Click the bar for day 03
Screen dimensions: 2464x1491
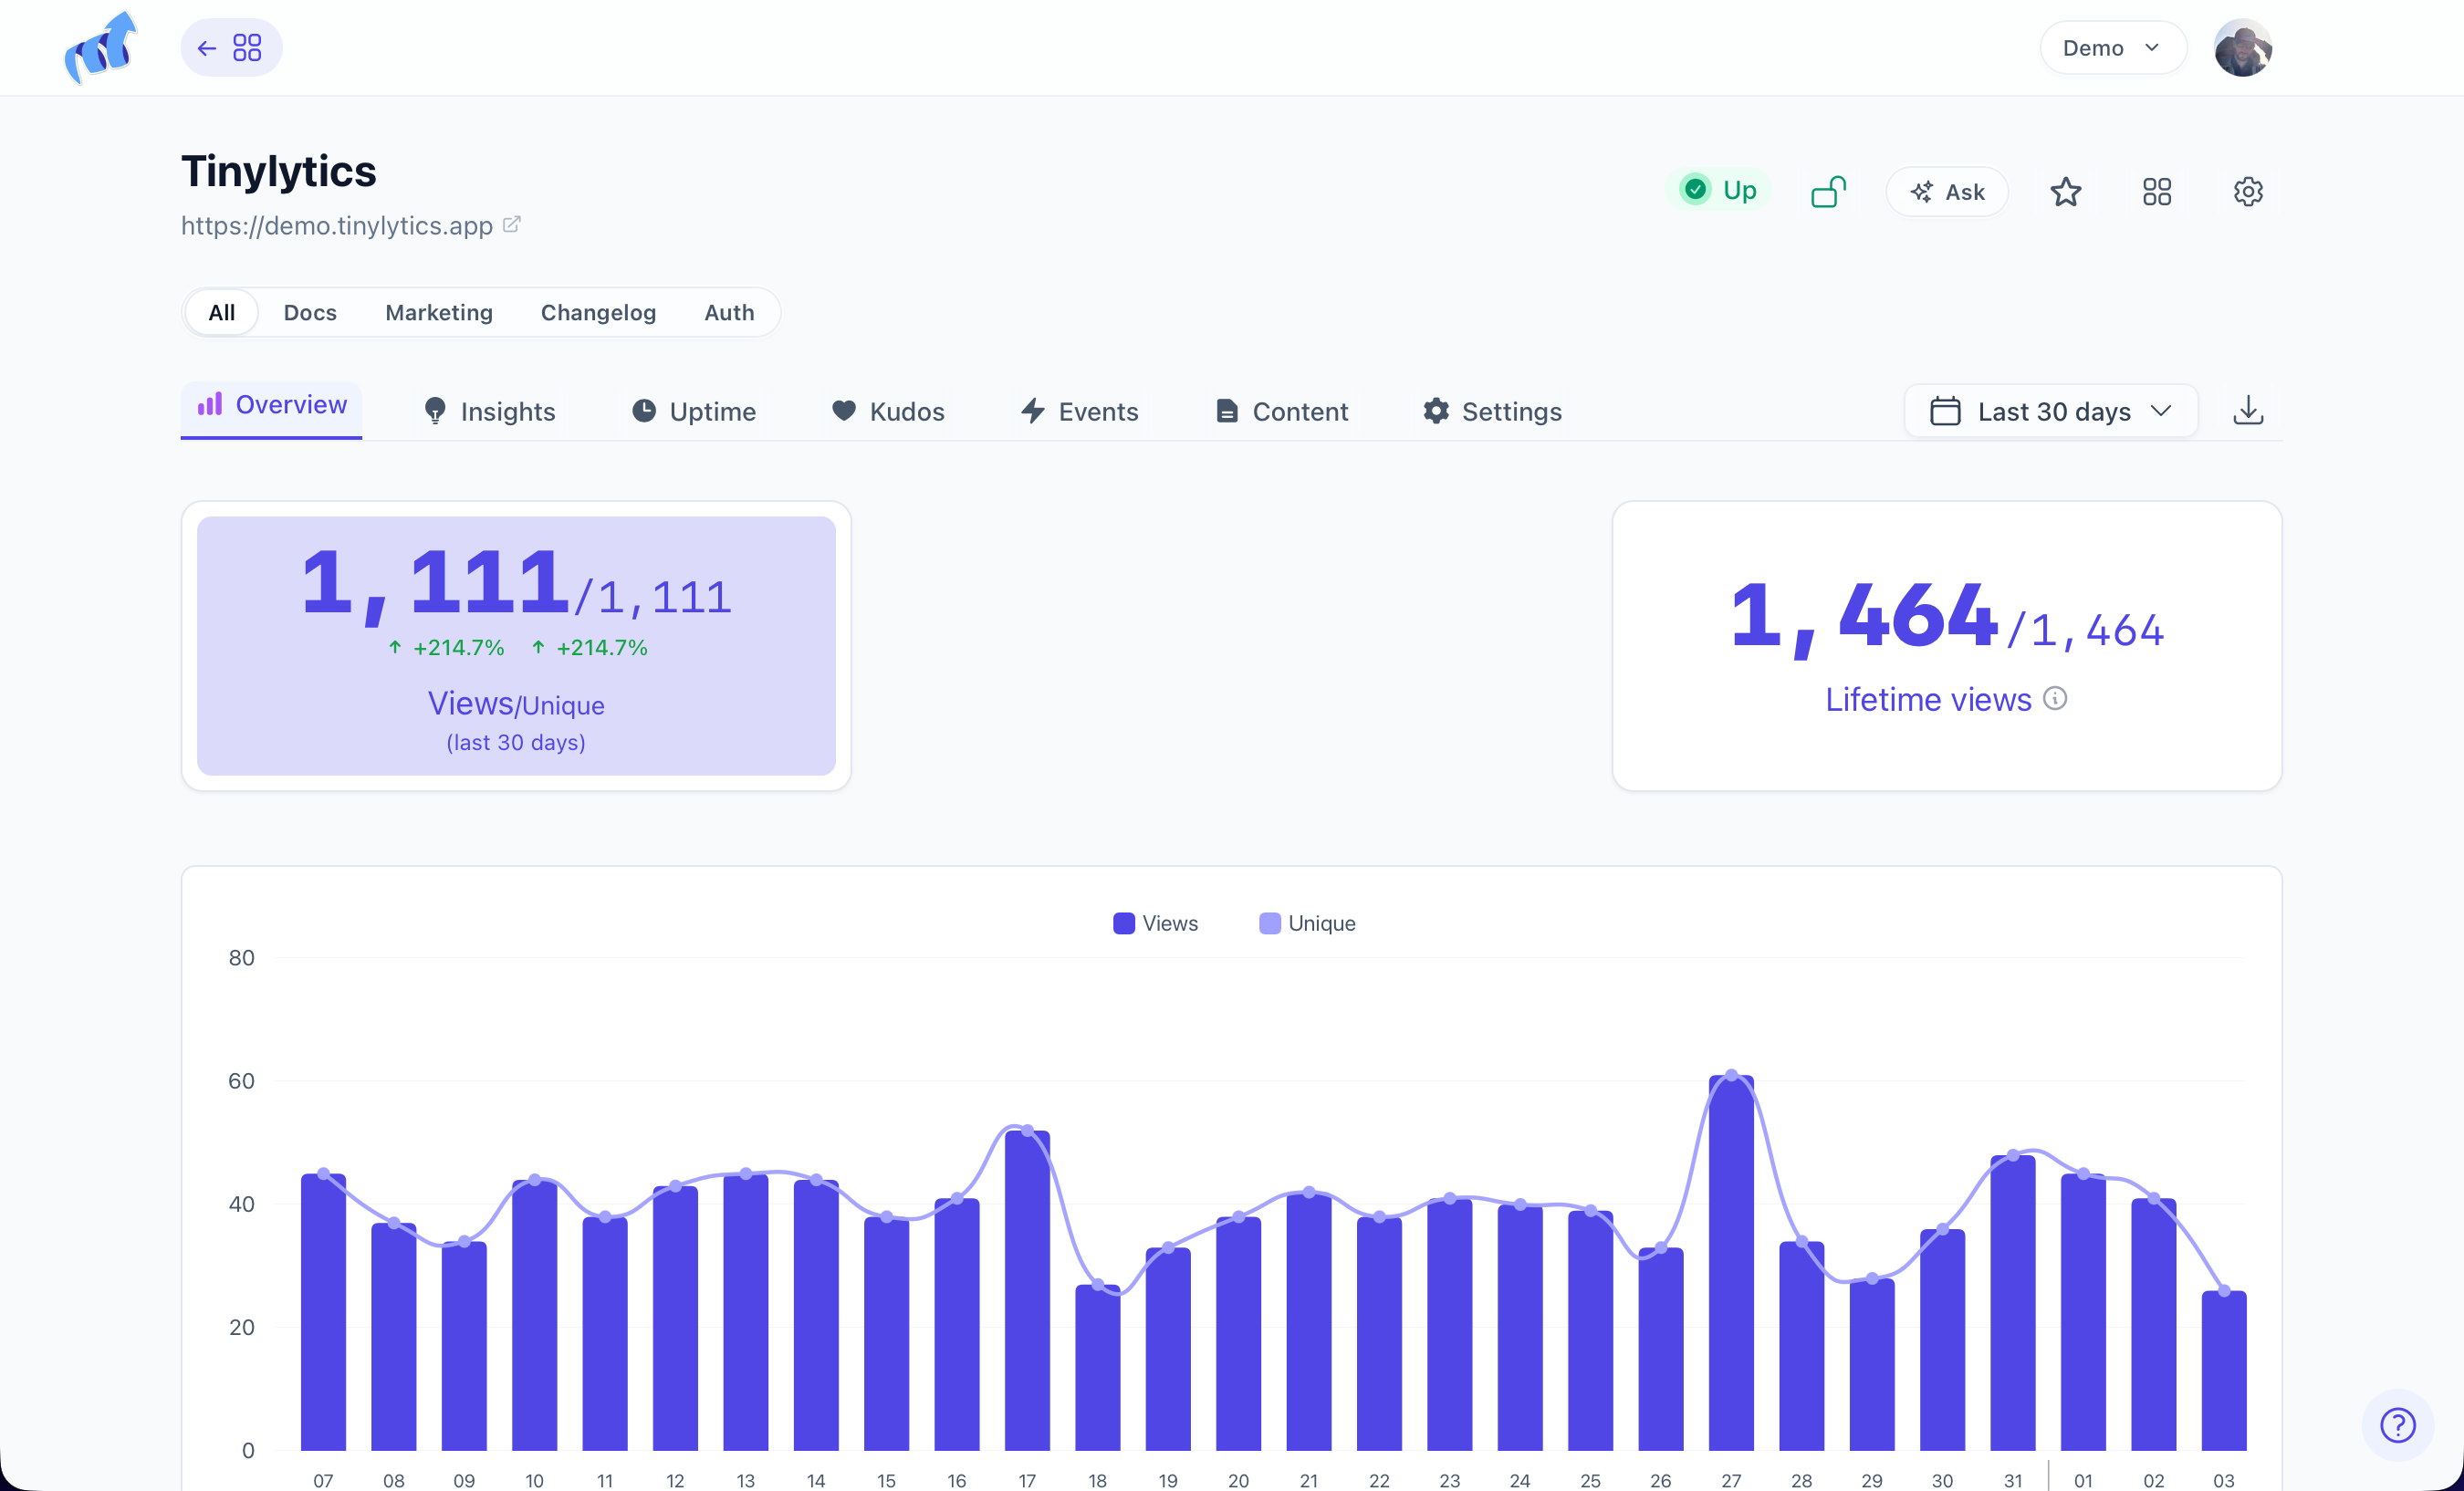tap(2224, 1371)
